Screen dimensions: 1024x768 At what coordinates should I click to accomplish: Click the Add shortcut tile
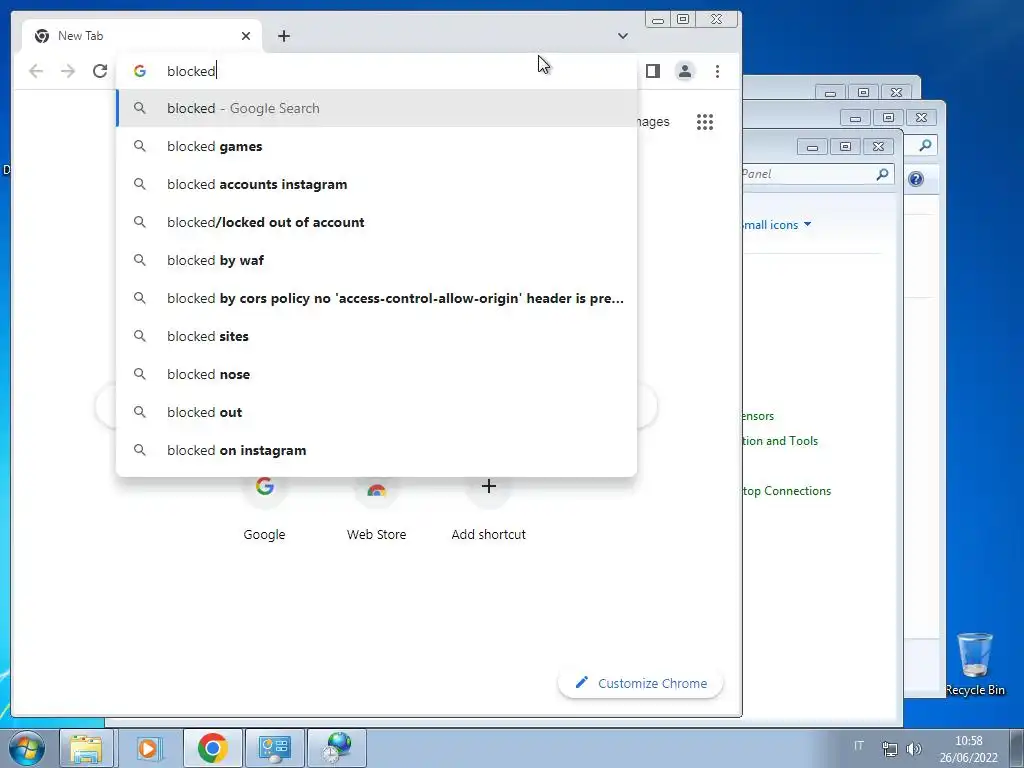pos(488,508)
